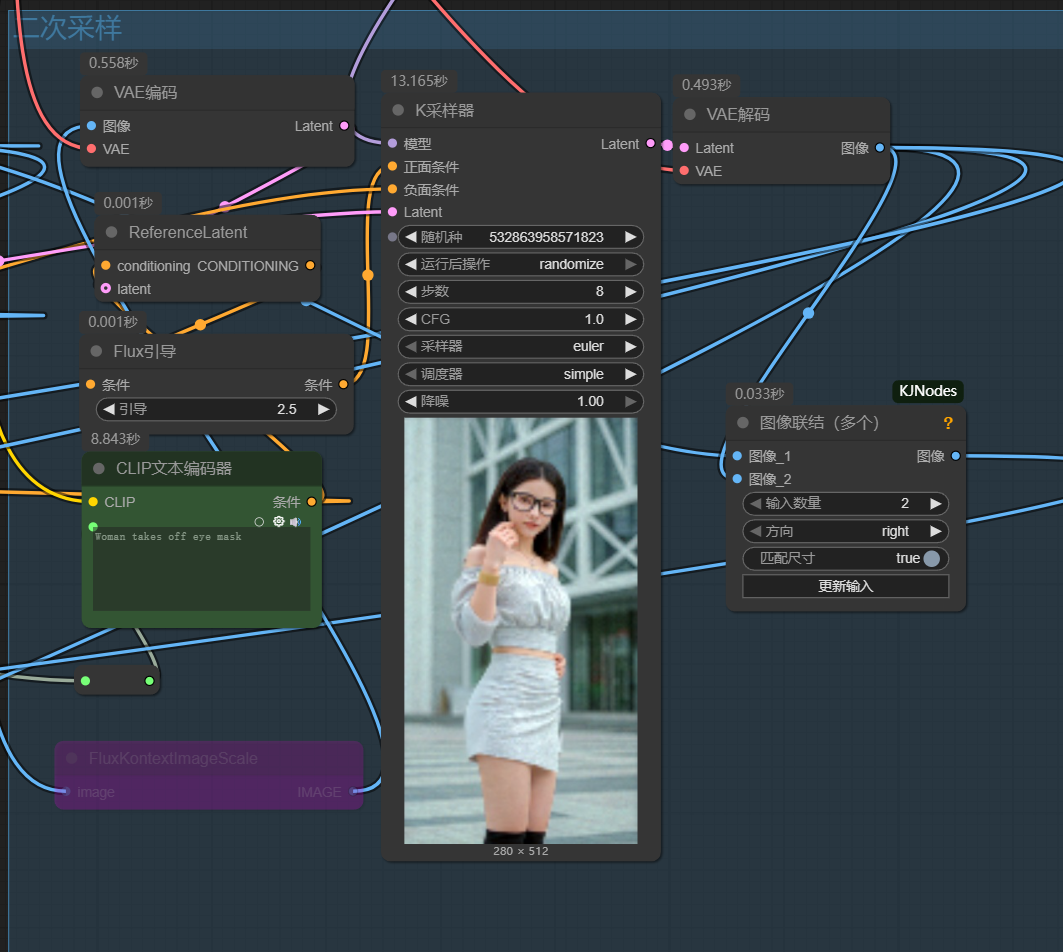Click the latent input port on ReferenceLatent node
The image size is (1063, 952).
[x=106, y=288]
